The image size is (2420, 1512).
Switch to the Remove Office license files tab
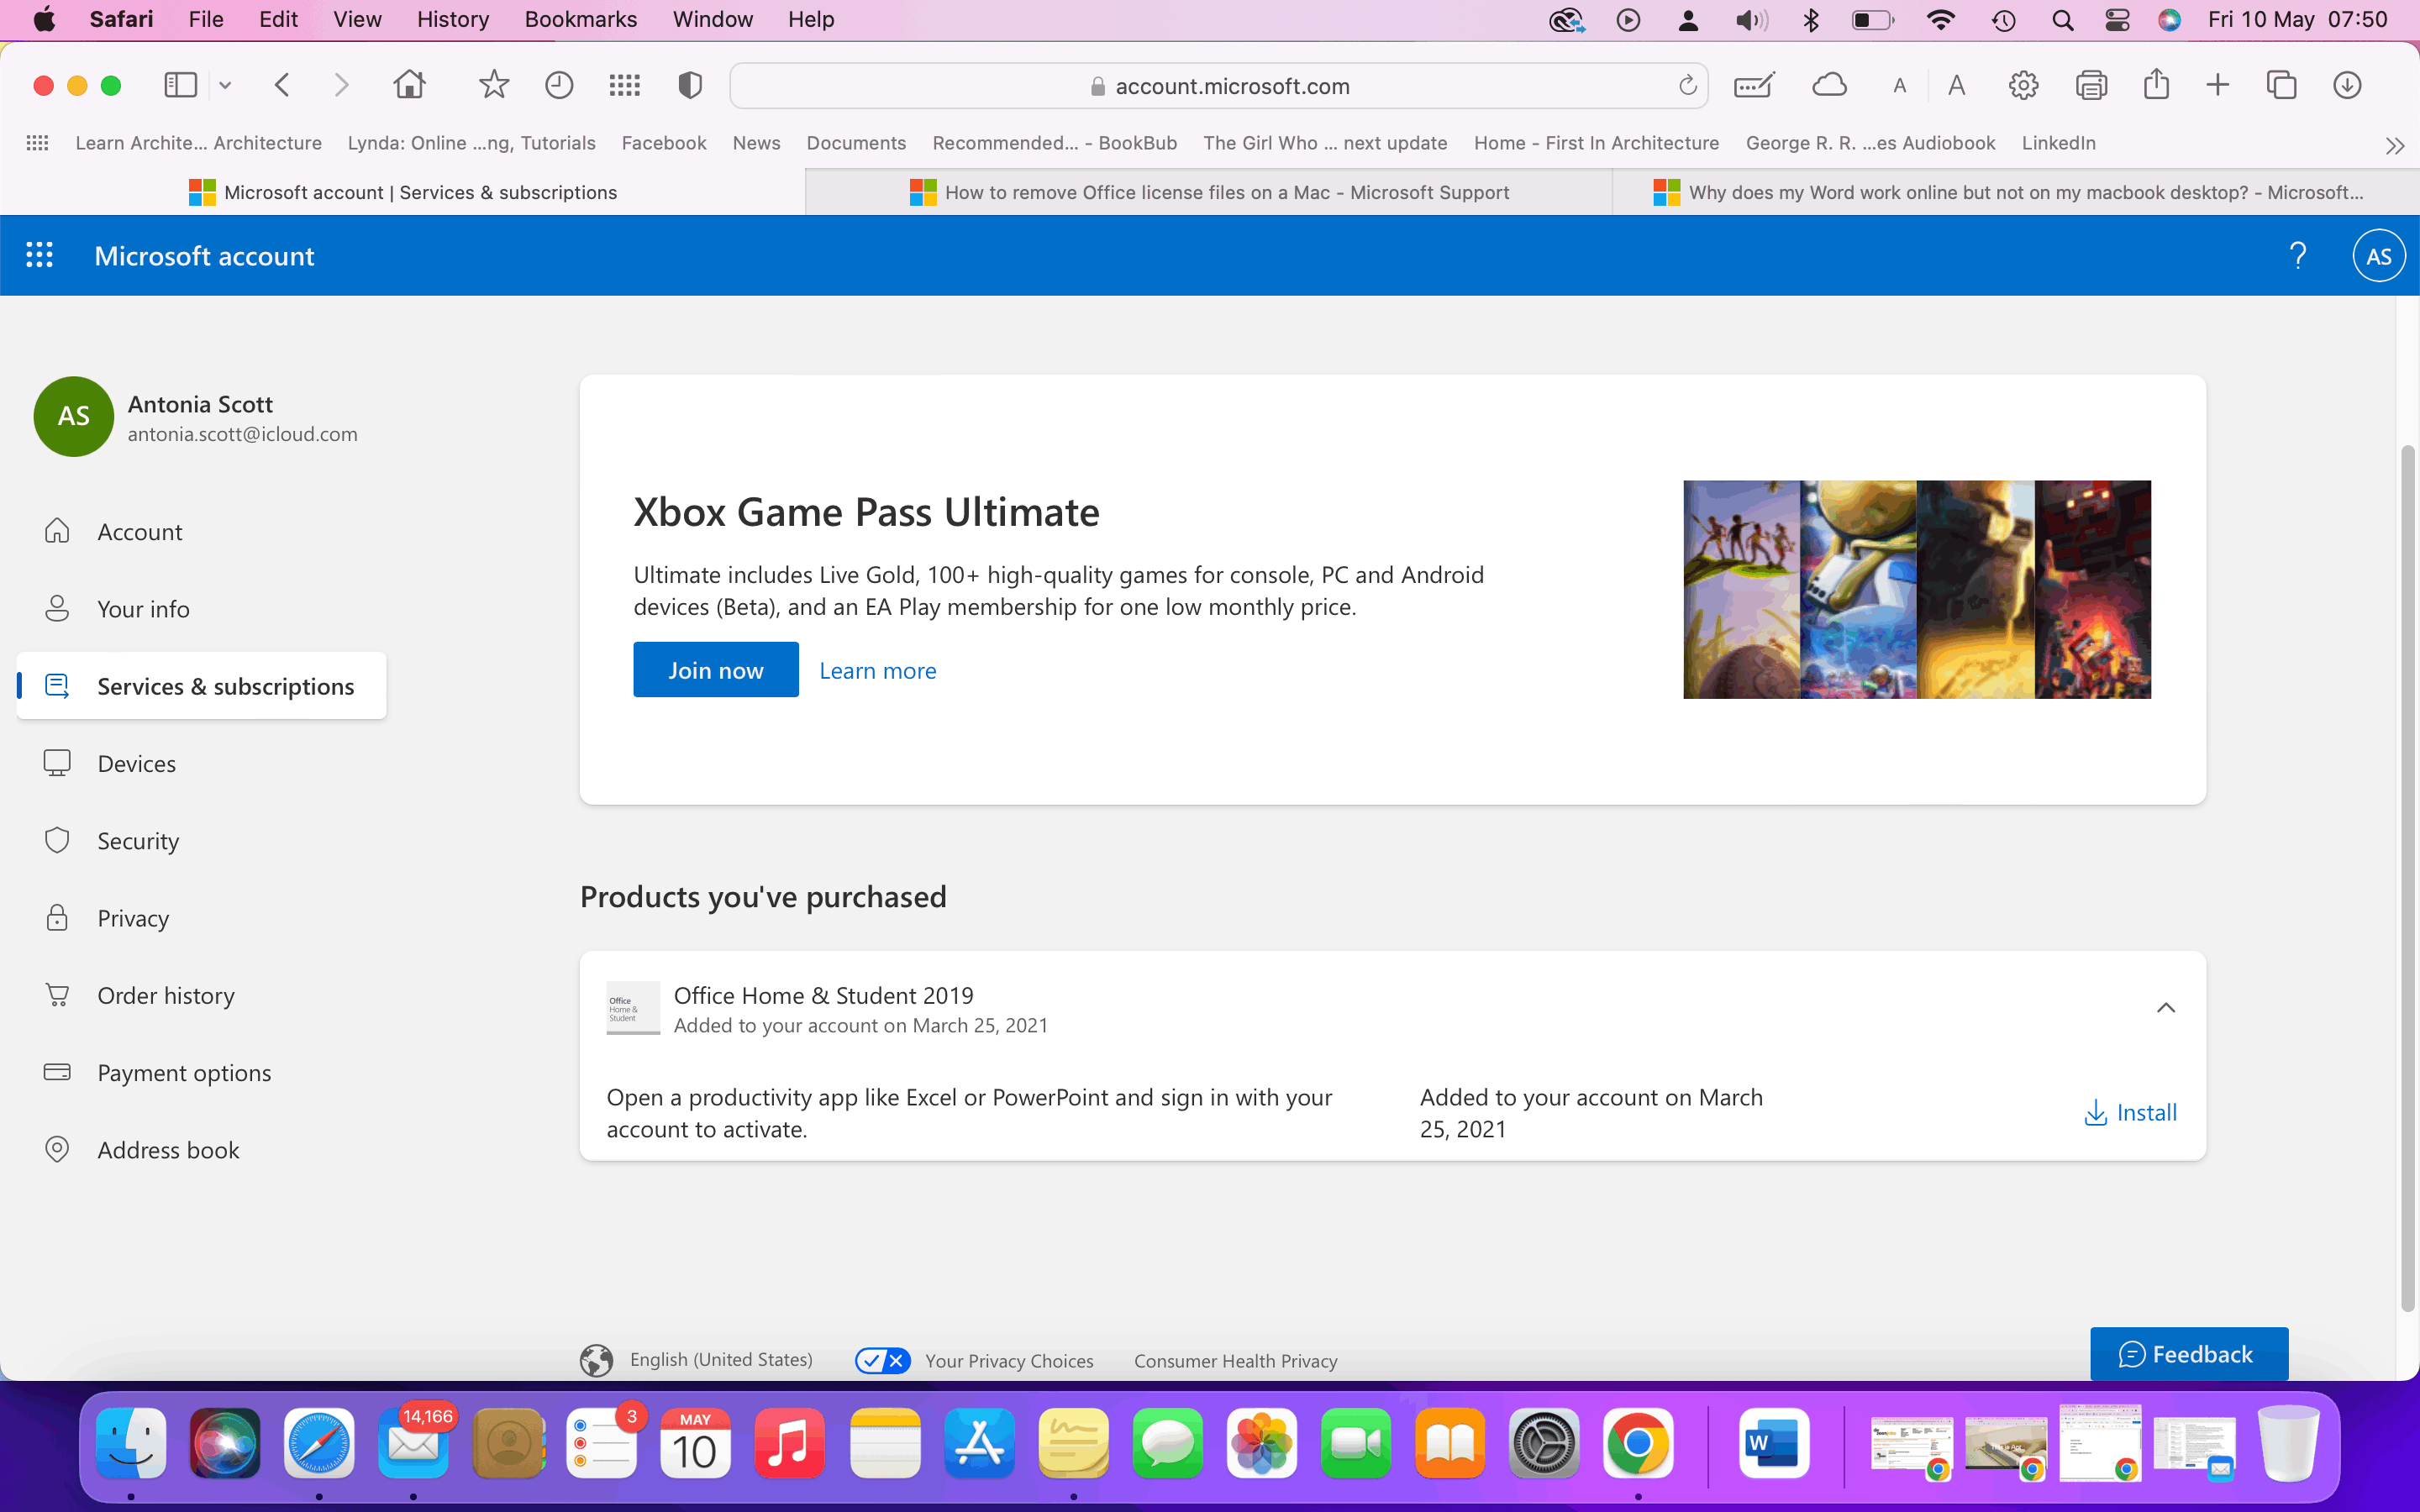(x=1208, y=192)
